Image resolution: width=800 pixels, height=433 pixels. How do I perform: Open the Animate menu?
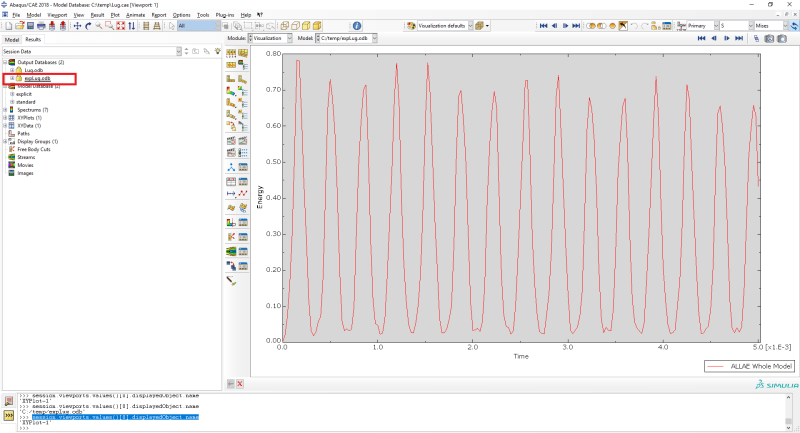click(135, 15)
